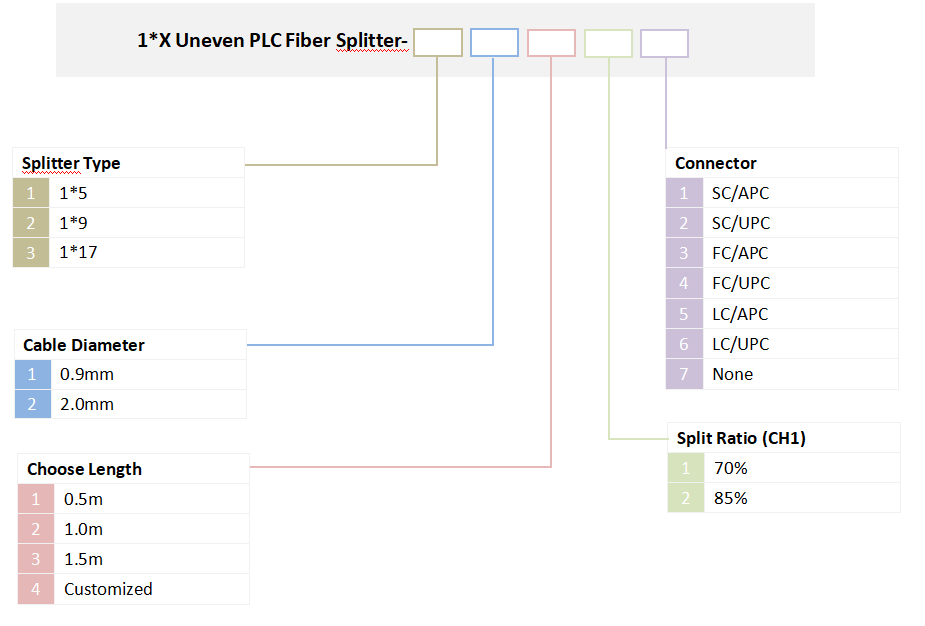
Task: Select the 85% split ratio
Action: pos(731,498)
